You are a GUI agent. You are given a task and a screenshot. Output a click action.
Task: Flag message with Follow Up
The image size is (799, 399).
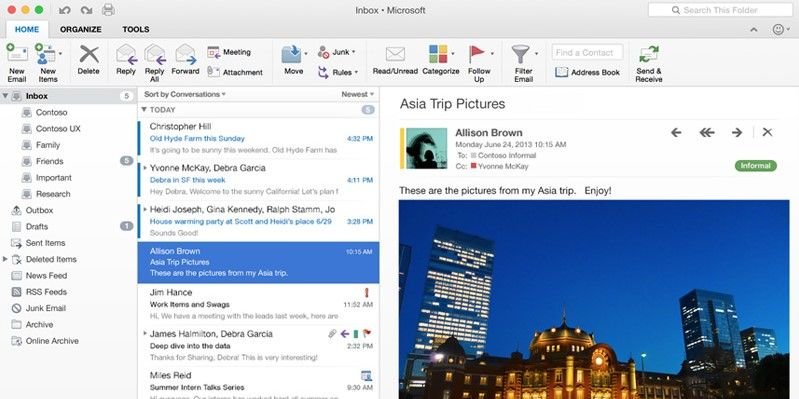[479, 63]
